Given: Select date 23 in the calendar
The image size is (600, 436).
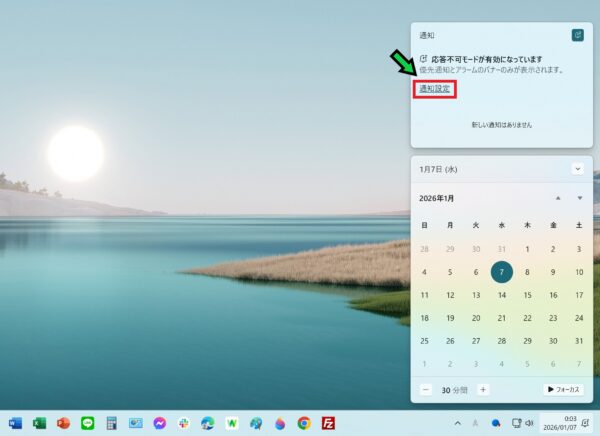Looking at the screenshot, I should pos(553,318).
